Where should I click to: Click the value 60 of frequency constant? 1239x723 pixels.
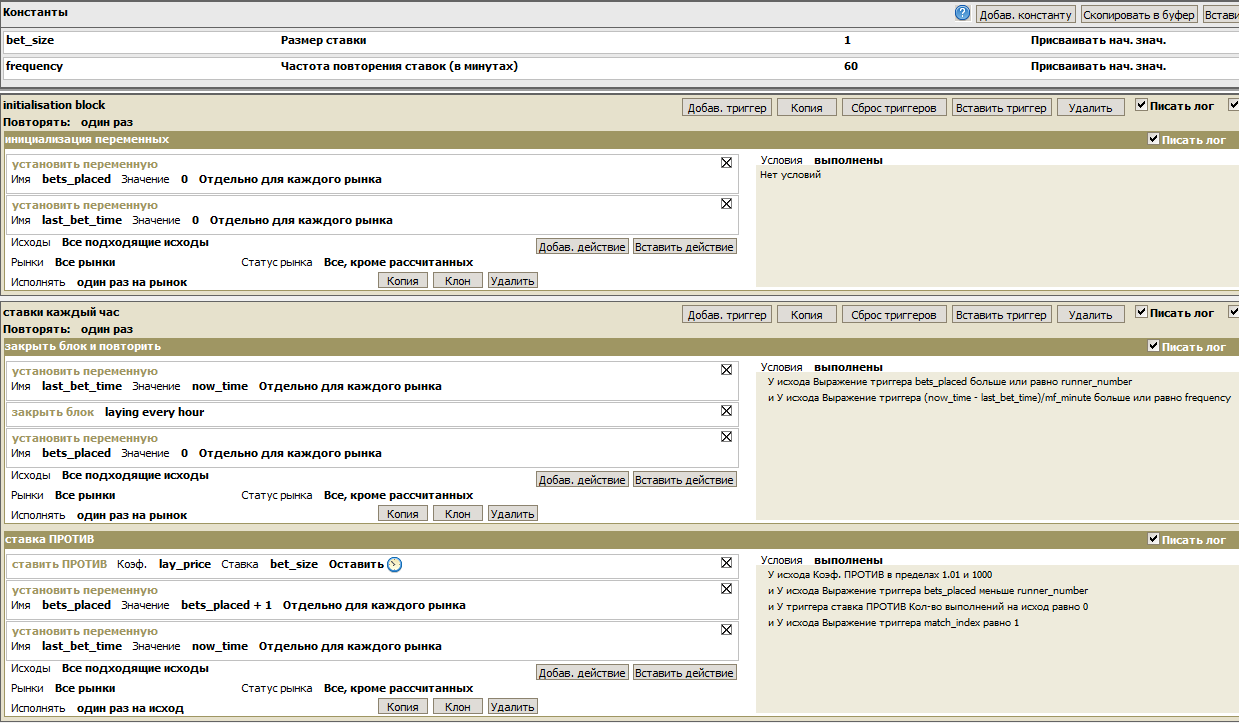[x=851, y=66]
